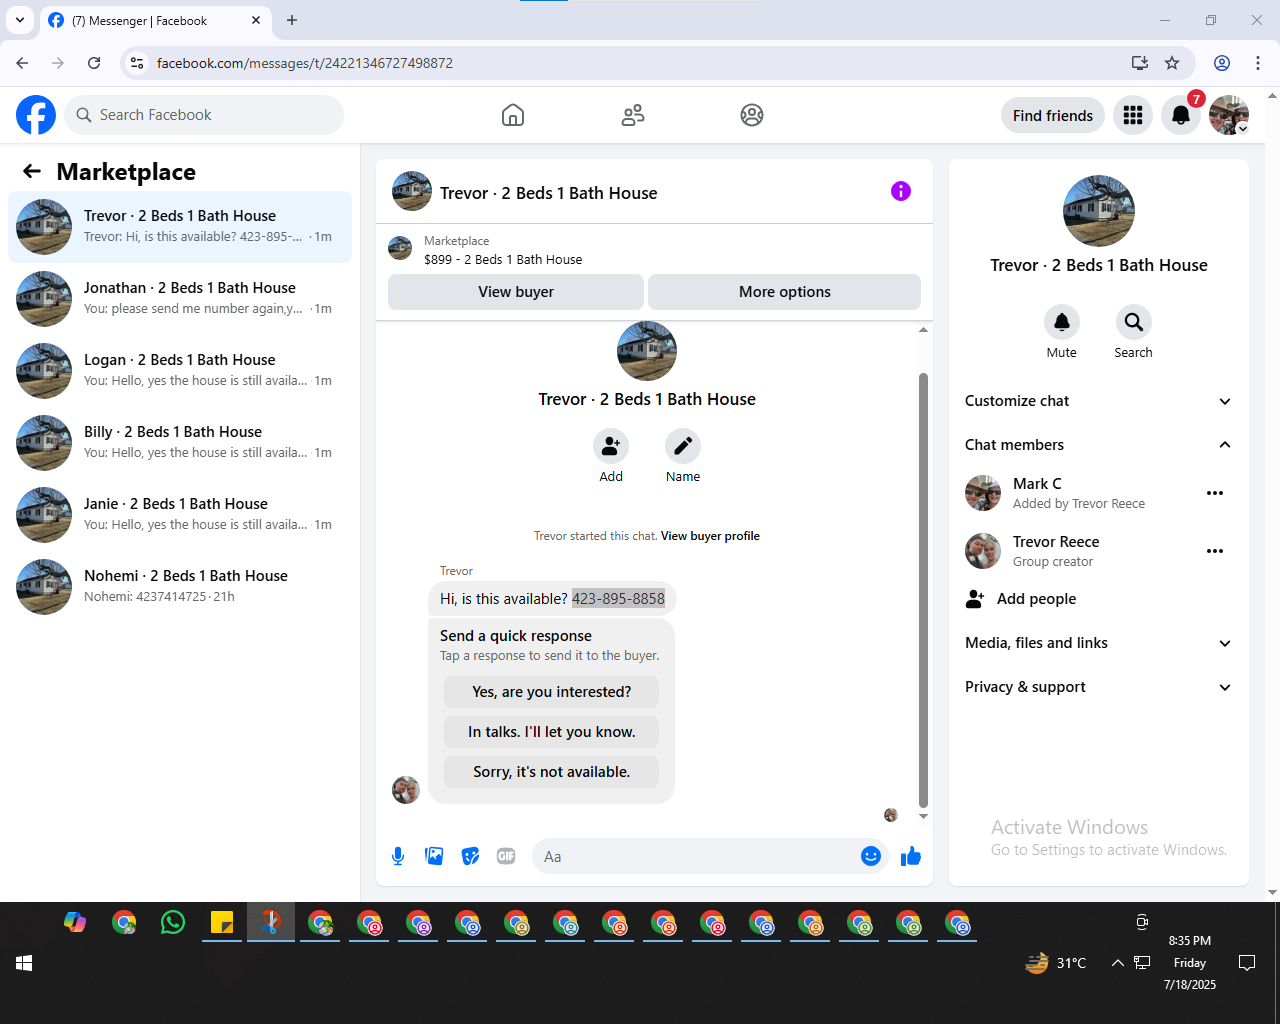The width and height of the screenshot is (1280, 1024).
Task: Open a new browser tab
Action: pyautogui.click(x=292, y=20)
